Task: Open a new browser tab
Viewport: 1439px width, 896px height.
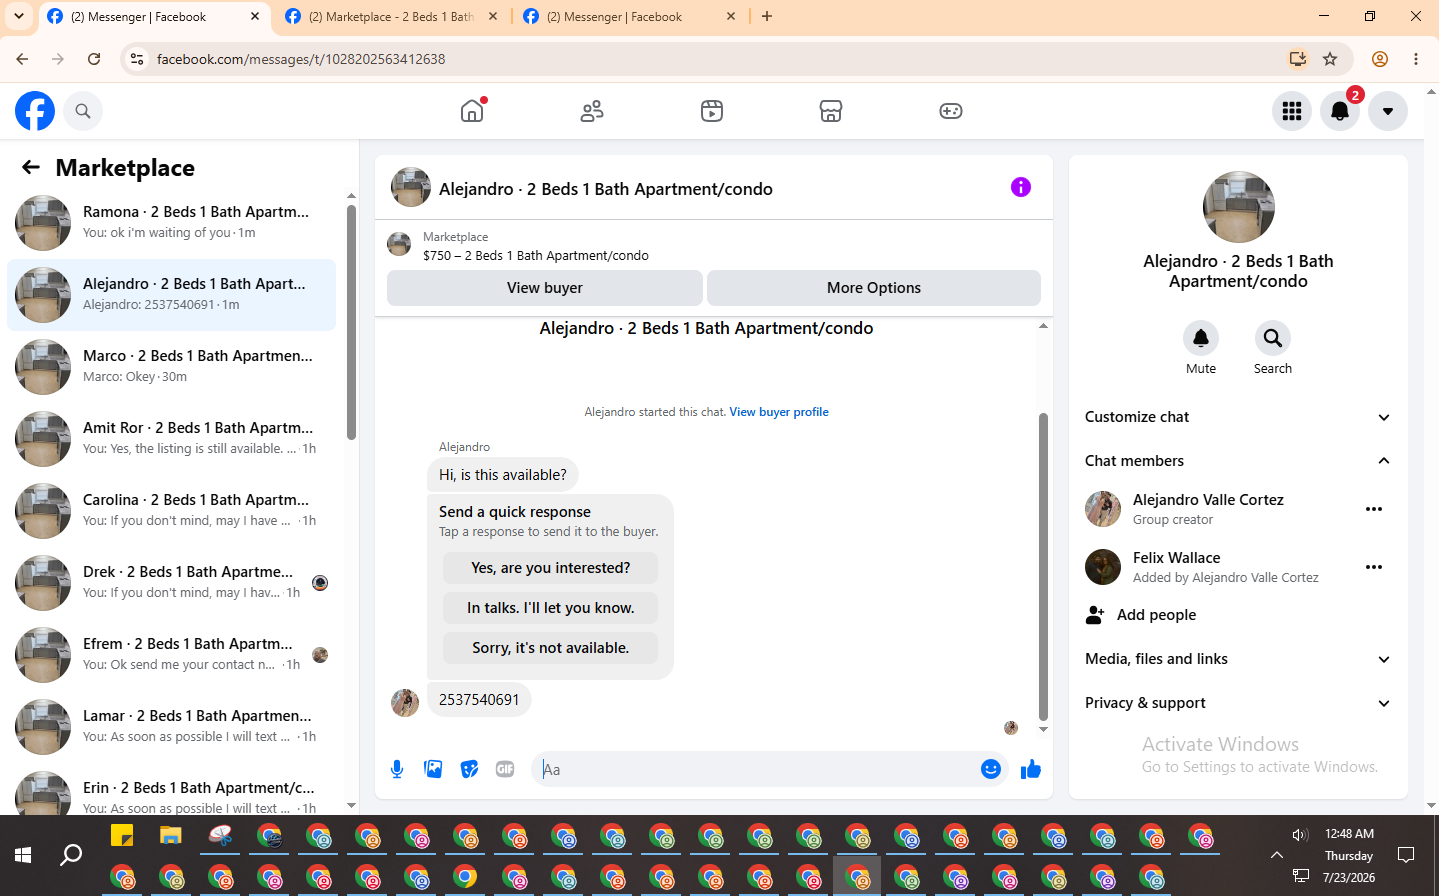Action: (x=767, y=16)
